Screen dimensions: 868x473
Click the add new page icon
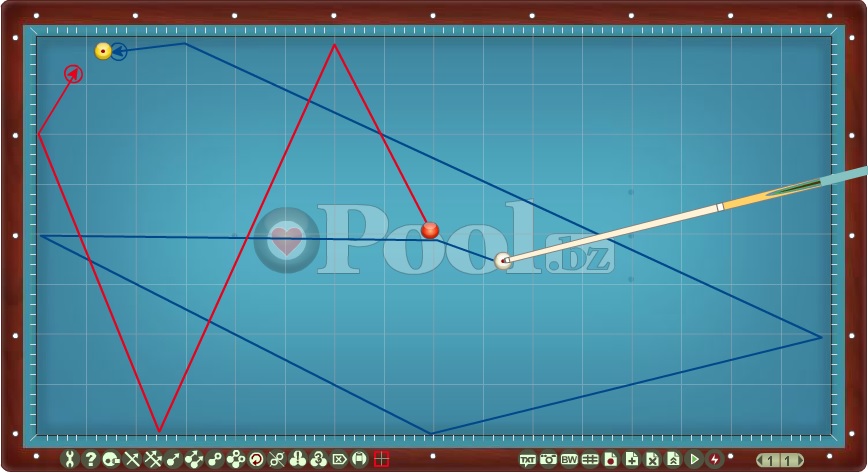tap(632, 459)
